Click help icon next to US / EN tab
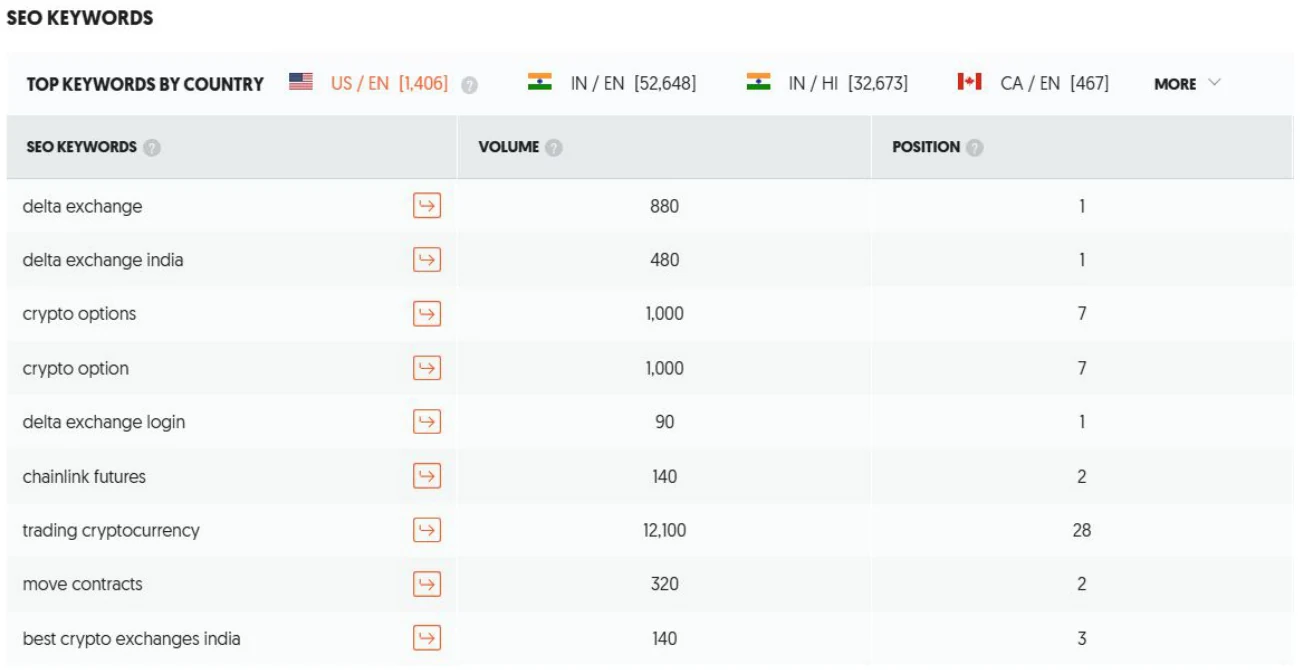The image size is (1300, 670). [x=469, y=85]
